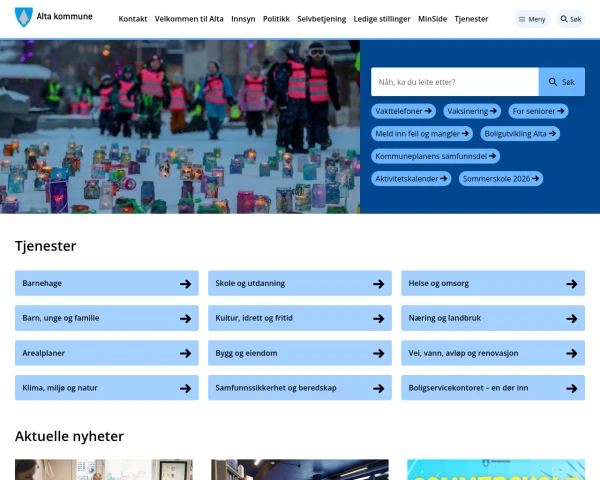Viewport: 600px width, 480px height.
Task: Open Ledige stillinger menu item
Action: (x=382, y=19)
